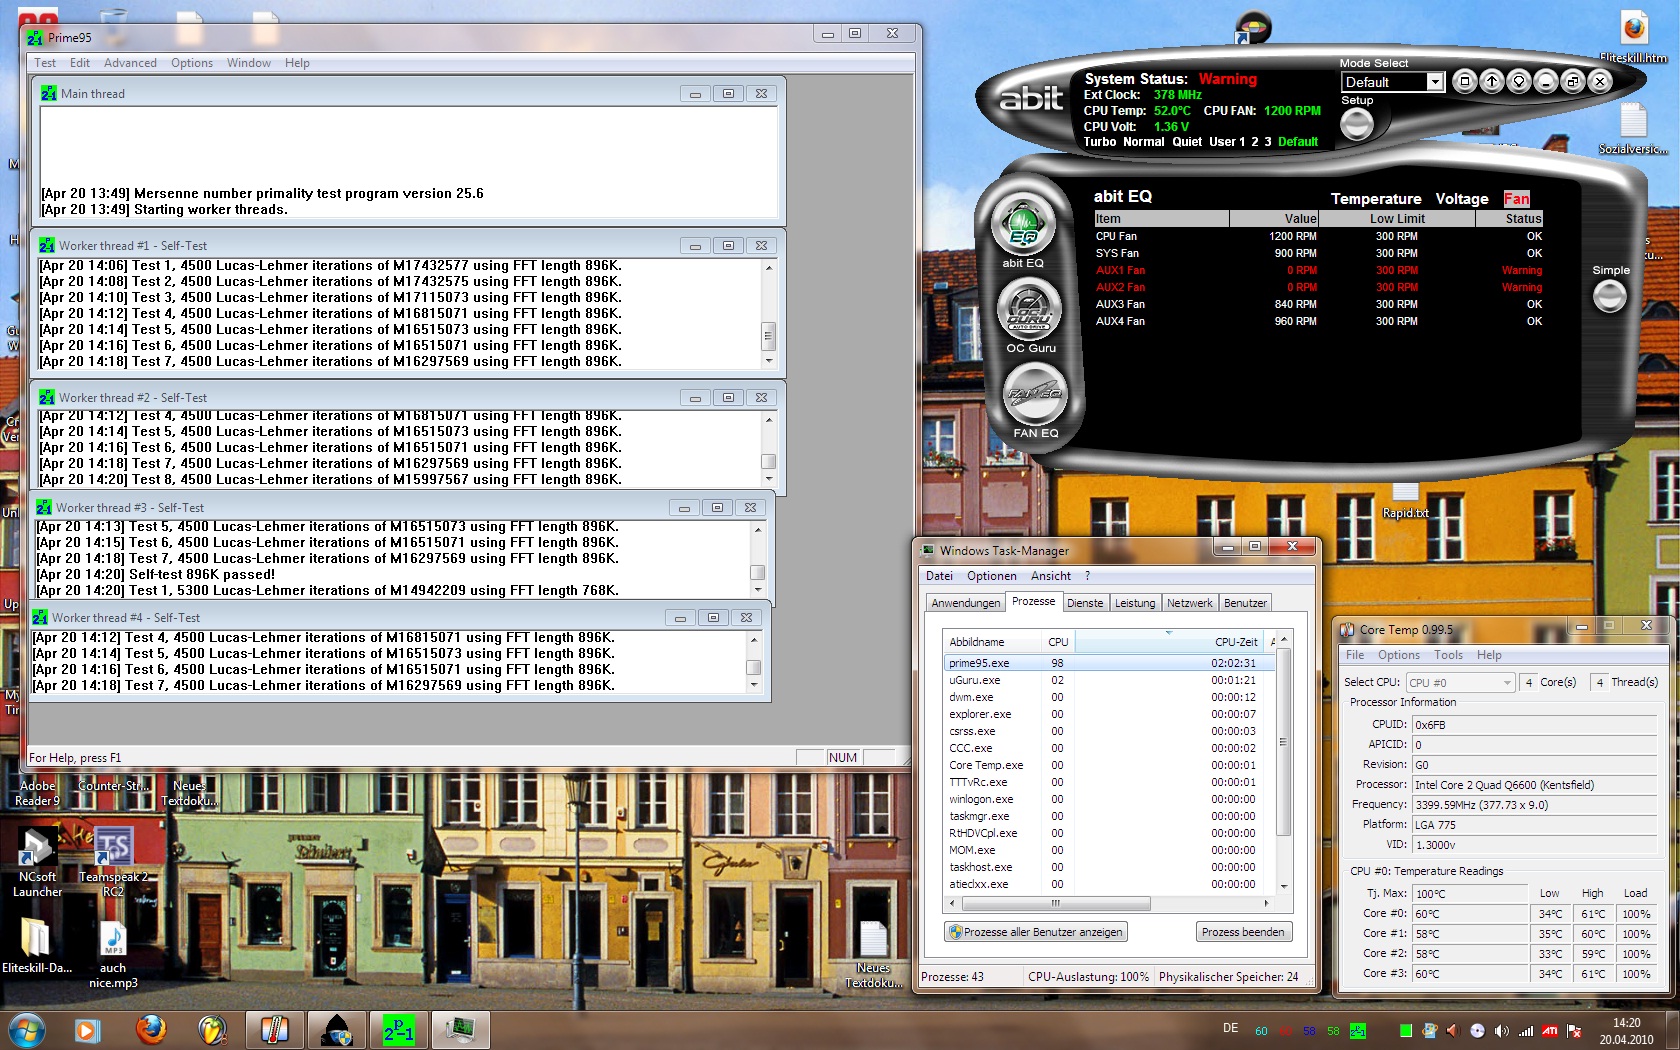The width and height of the screenshot is (1680, 1050).
Task: Switch to Anwendungen tab in Task Manager
Action: (x=965, y=603)
